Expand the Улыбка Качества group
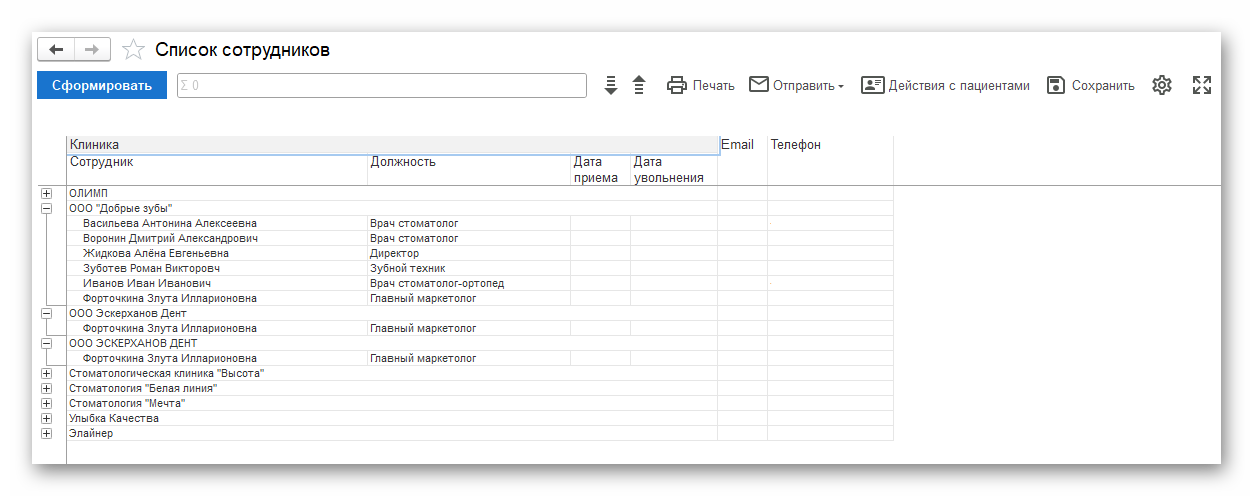Viewport: 1253px width, 496px height. [46, 418]
